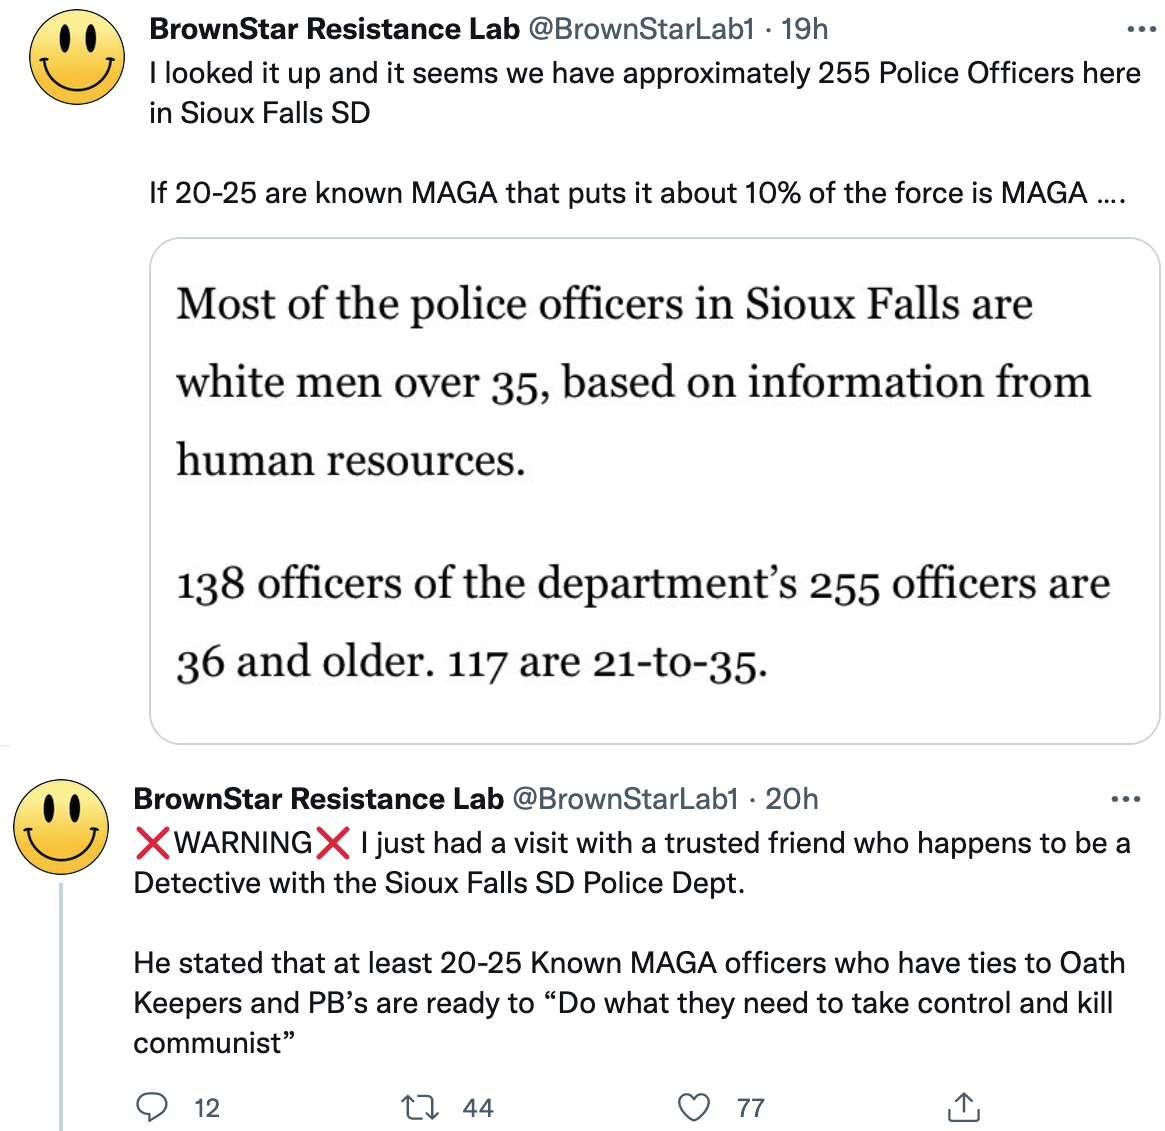Share the WARNING tweet via share icon
The width and height of the screenshot is (1165, 1131).
click(964, 1106)
